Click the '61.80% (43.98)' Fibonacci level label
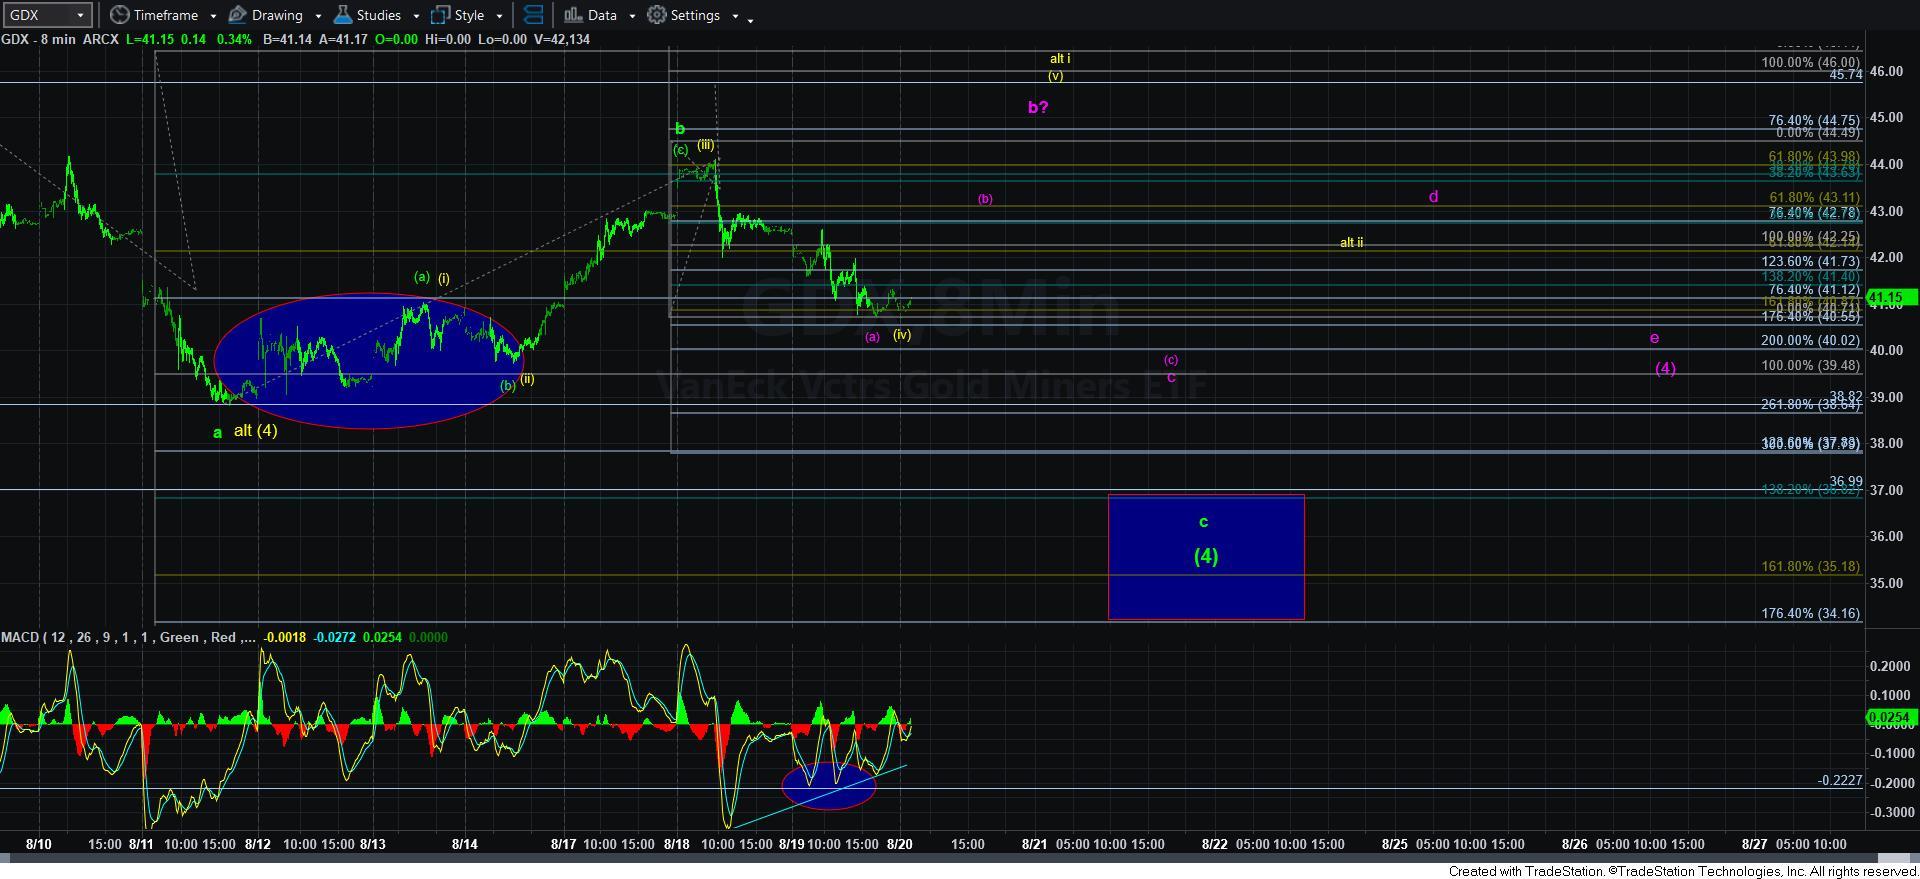The width and height of the screenshot is (1920, 879). pos(1814,157)
